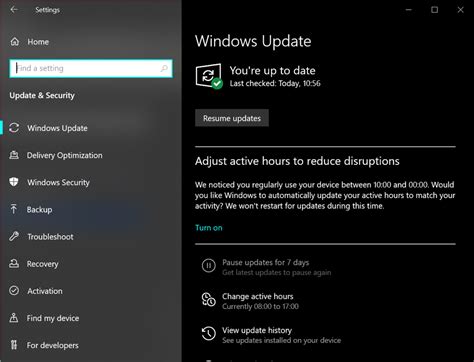Viewport: 474px width, 362px height.
Task: Open View update history
Action: coord(257,330)
